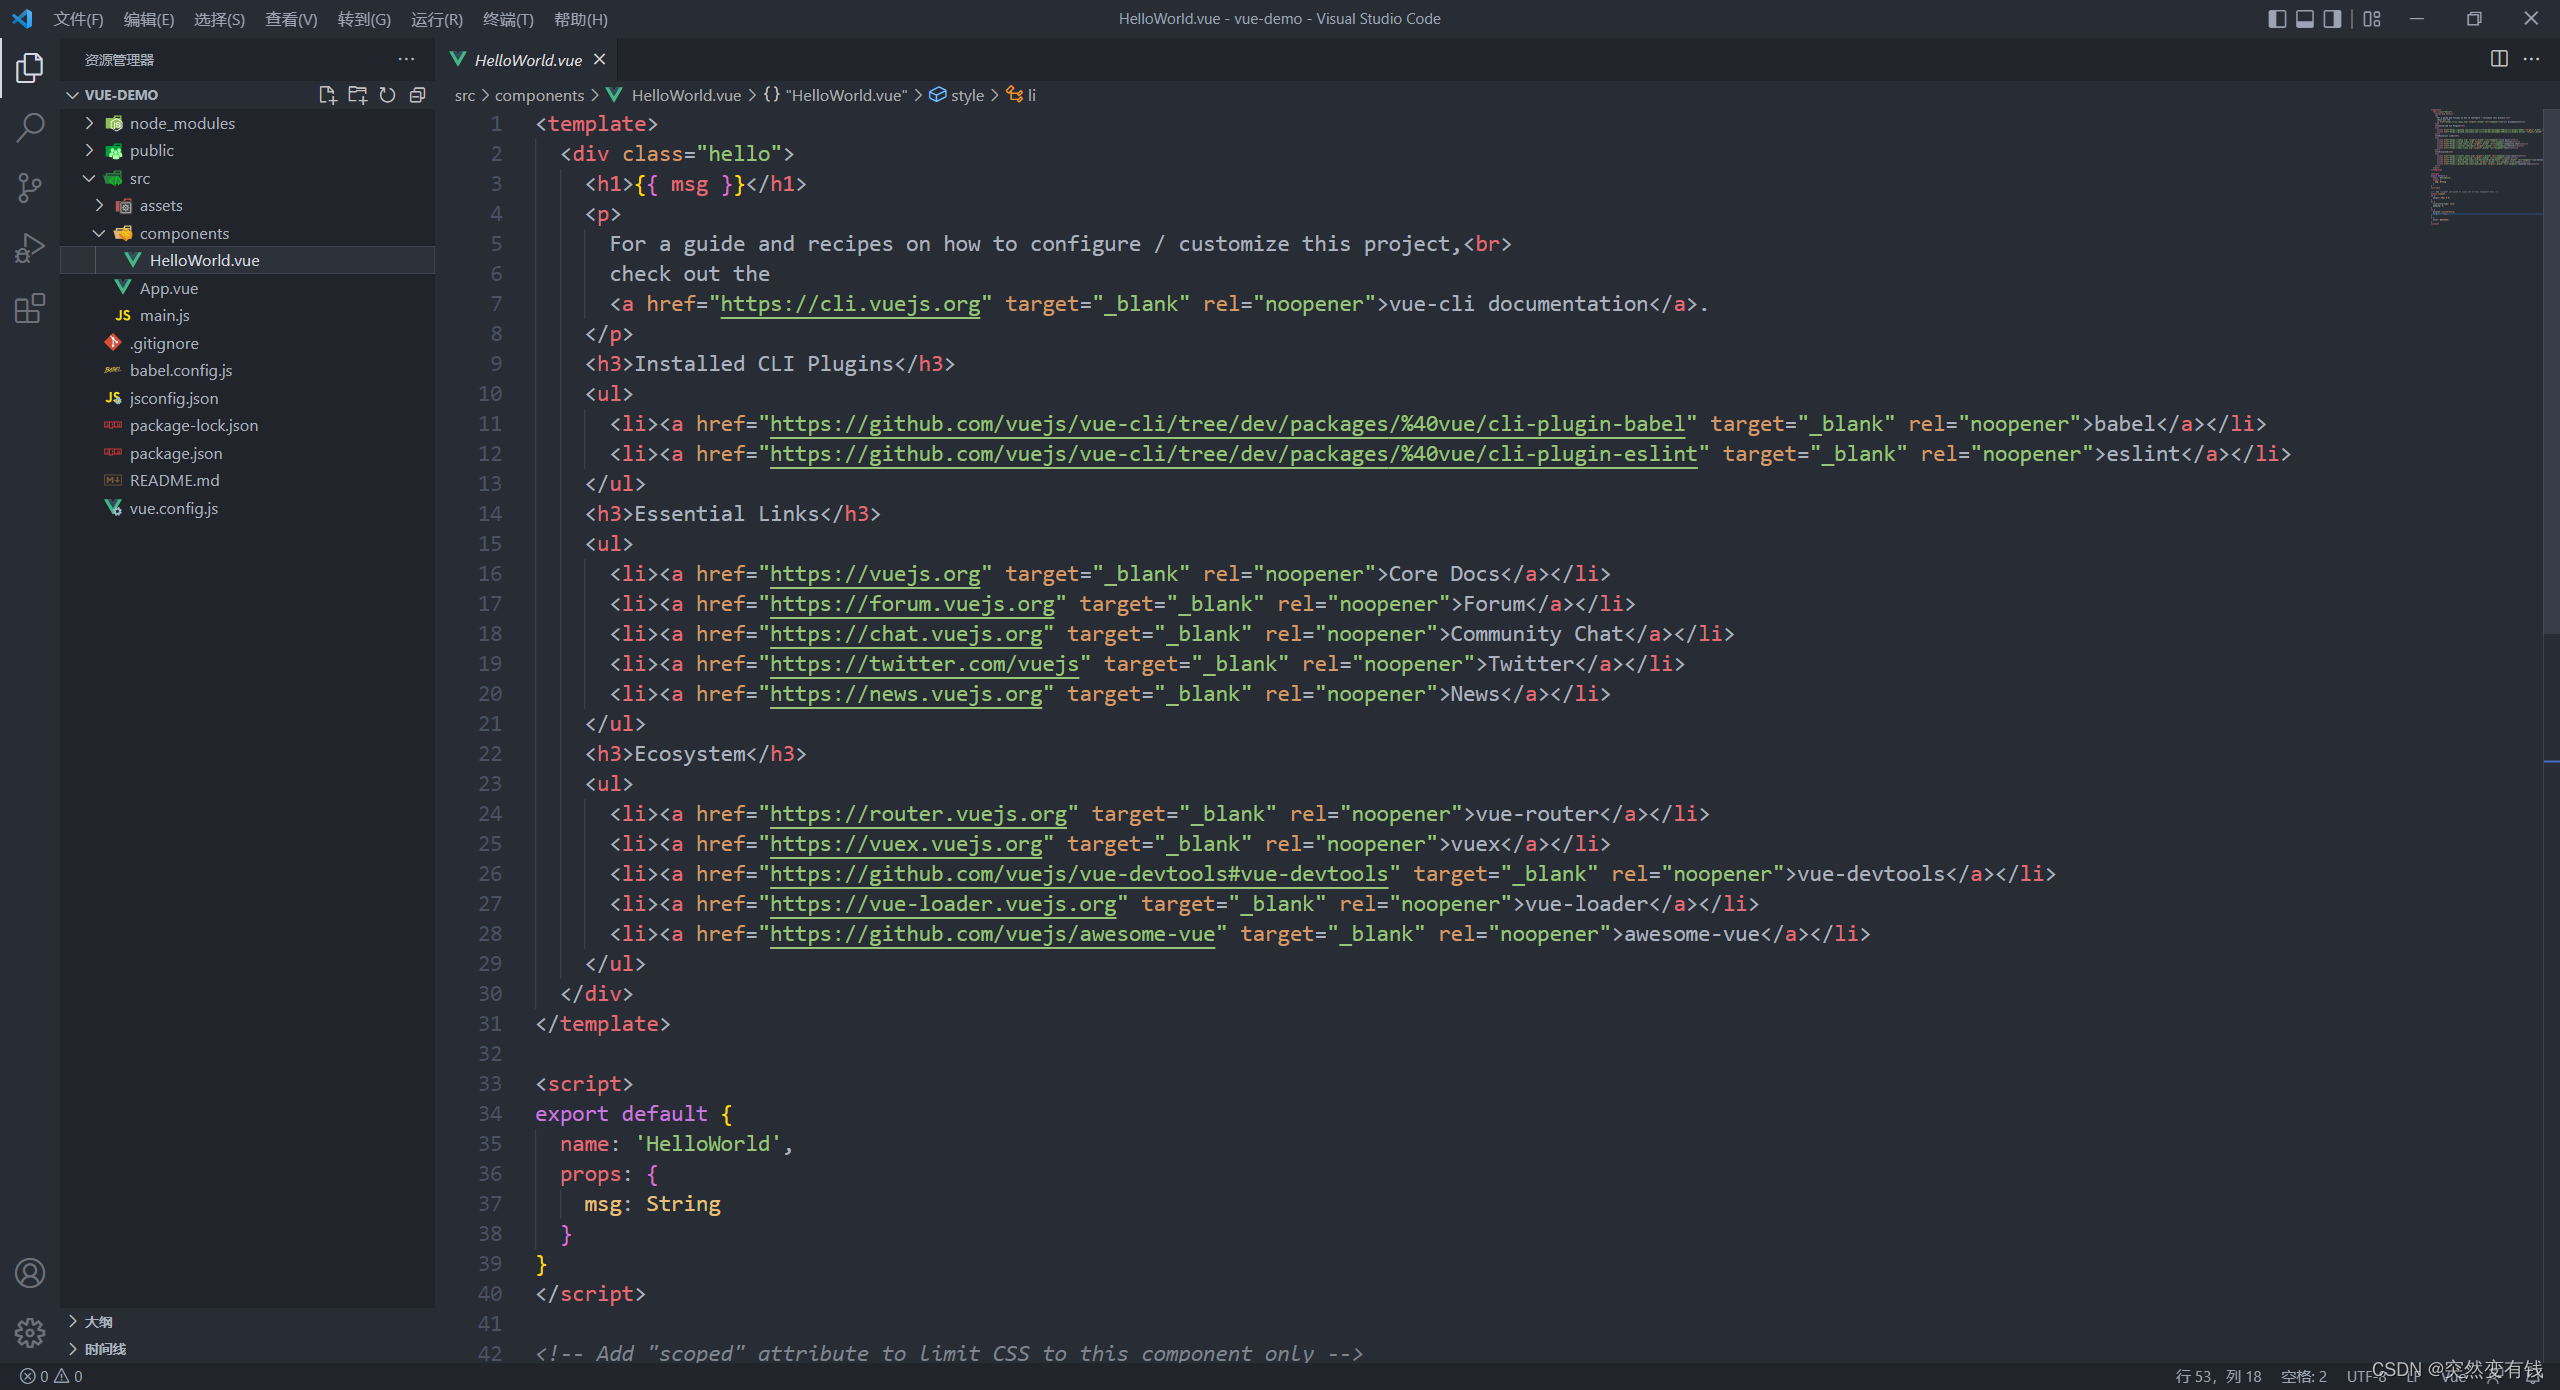Click the https://cli.vuejs.org link in code
The height and width of the screenshot is (1390, 2560).
[850, 304]
